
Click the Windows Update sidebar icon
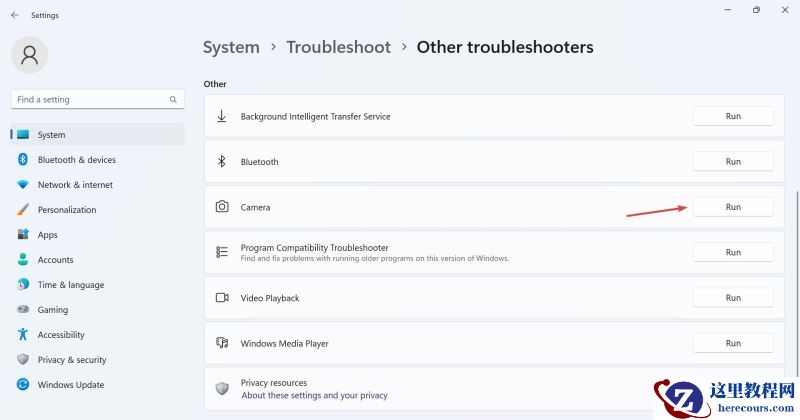point(23,385)
